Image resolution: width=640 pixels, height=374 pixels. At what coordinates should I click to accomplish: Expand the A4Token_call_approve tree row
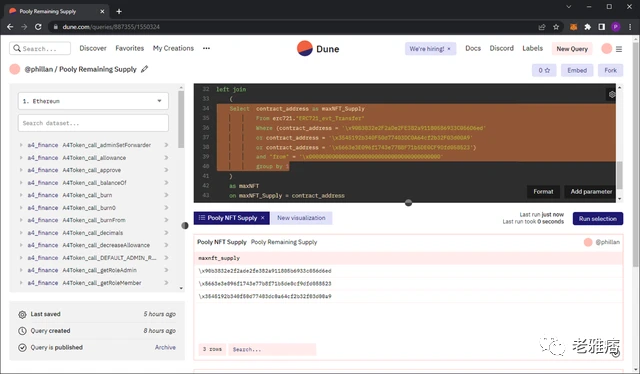click(21, 170)
